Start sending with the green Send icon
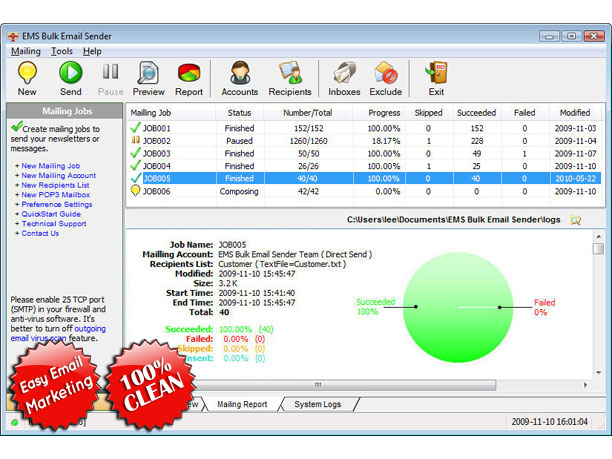This screenshot has height=459, width=612. (x=71, y=73)
